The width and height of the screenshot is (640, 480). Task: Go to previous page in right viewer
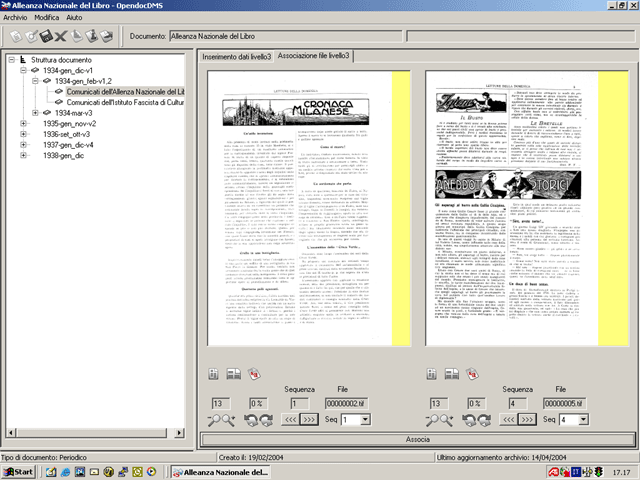tap(509, 419)
